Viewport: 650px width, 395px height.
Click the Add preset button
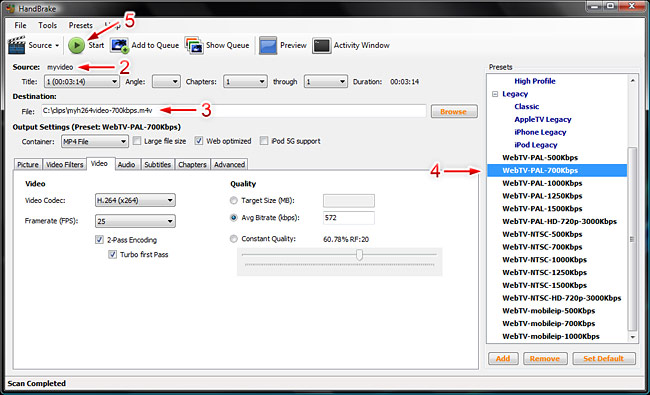[x=503, y=359]
